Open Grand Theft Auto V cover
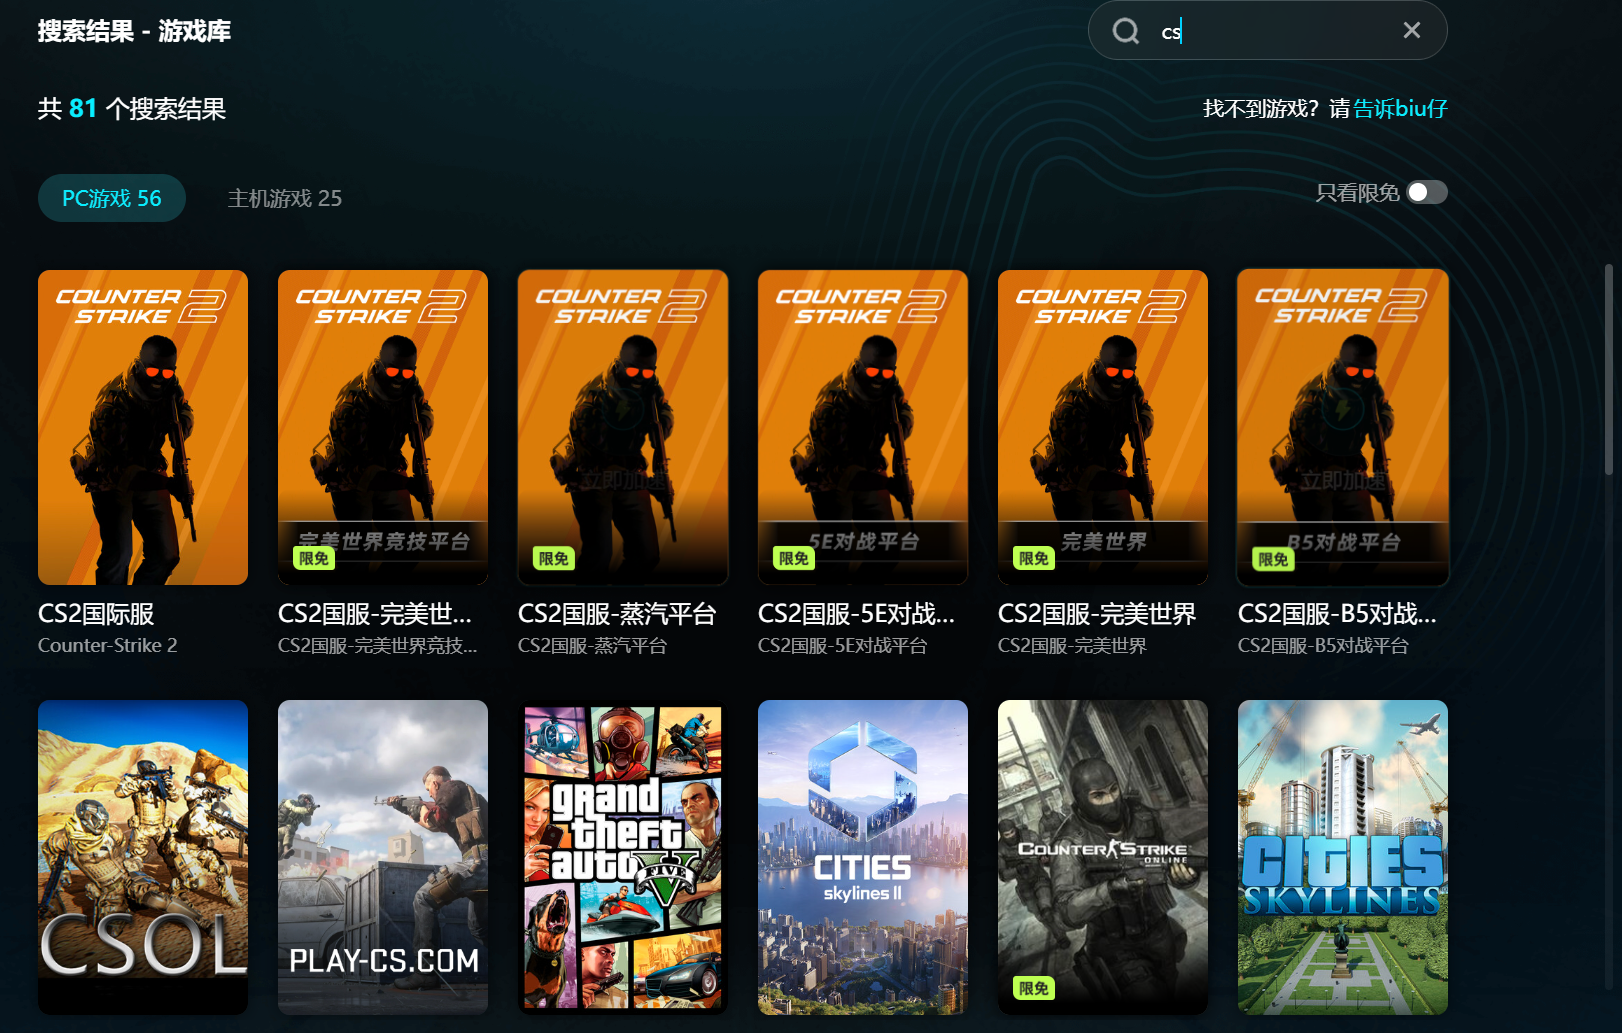The image size is (1622, 1033). (x=623, y=857)
